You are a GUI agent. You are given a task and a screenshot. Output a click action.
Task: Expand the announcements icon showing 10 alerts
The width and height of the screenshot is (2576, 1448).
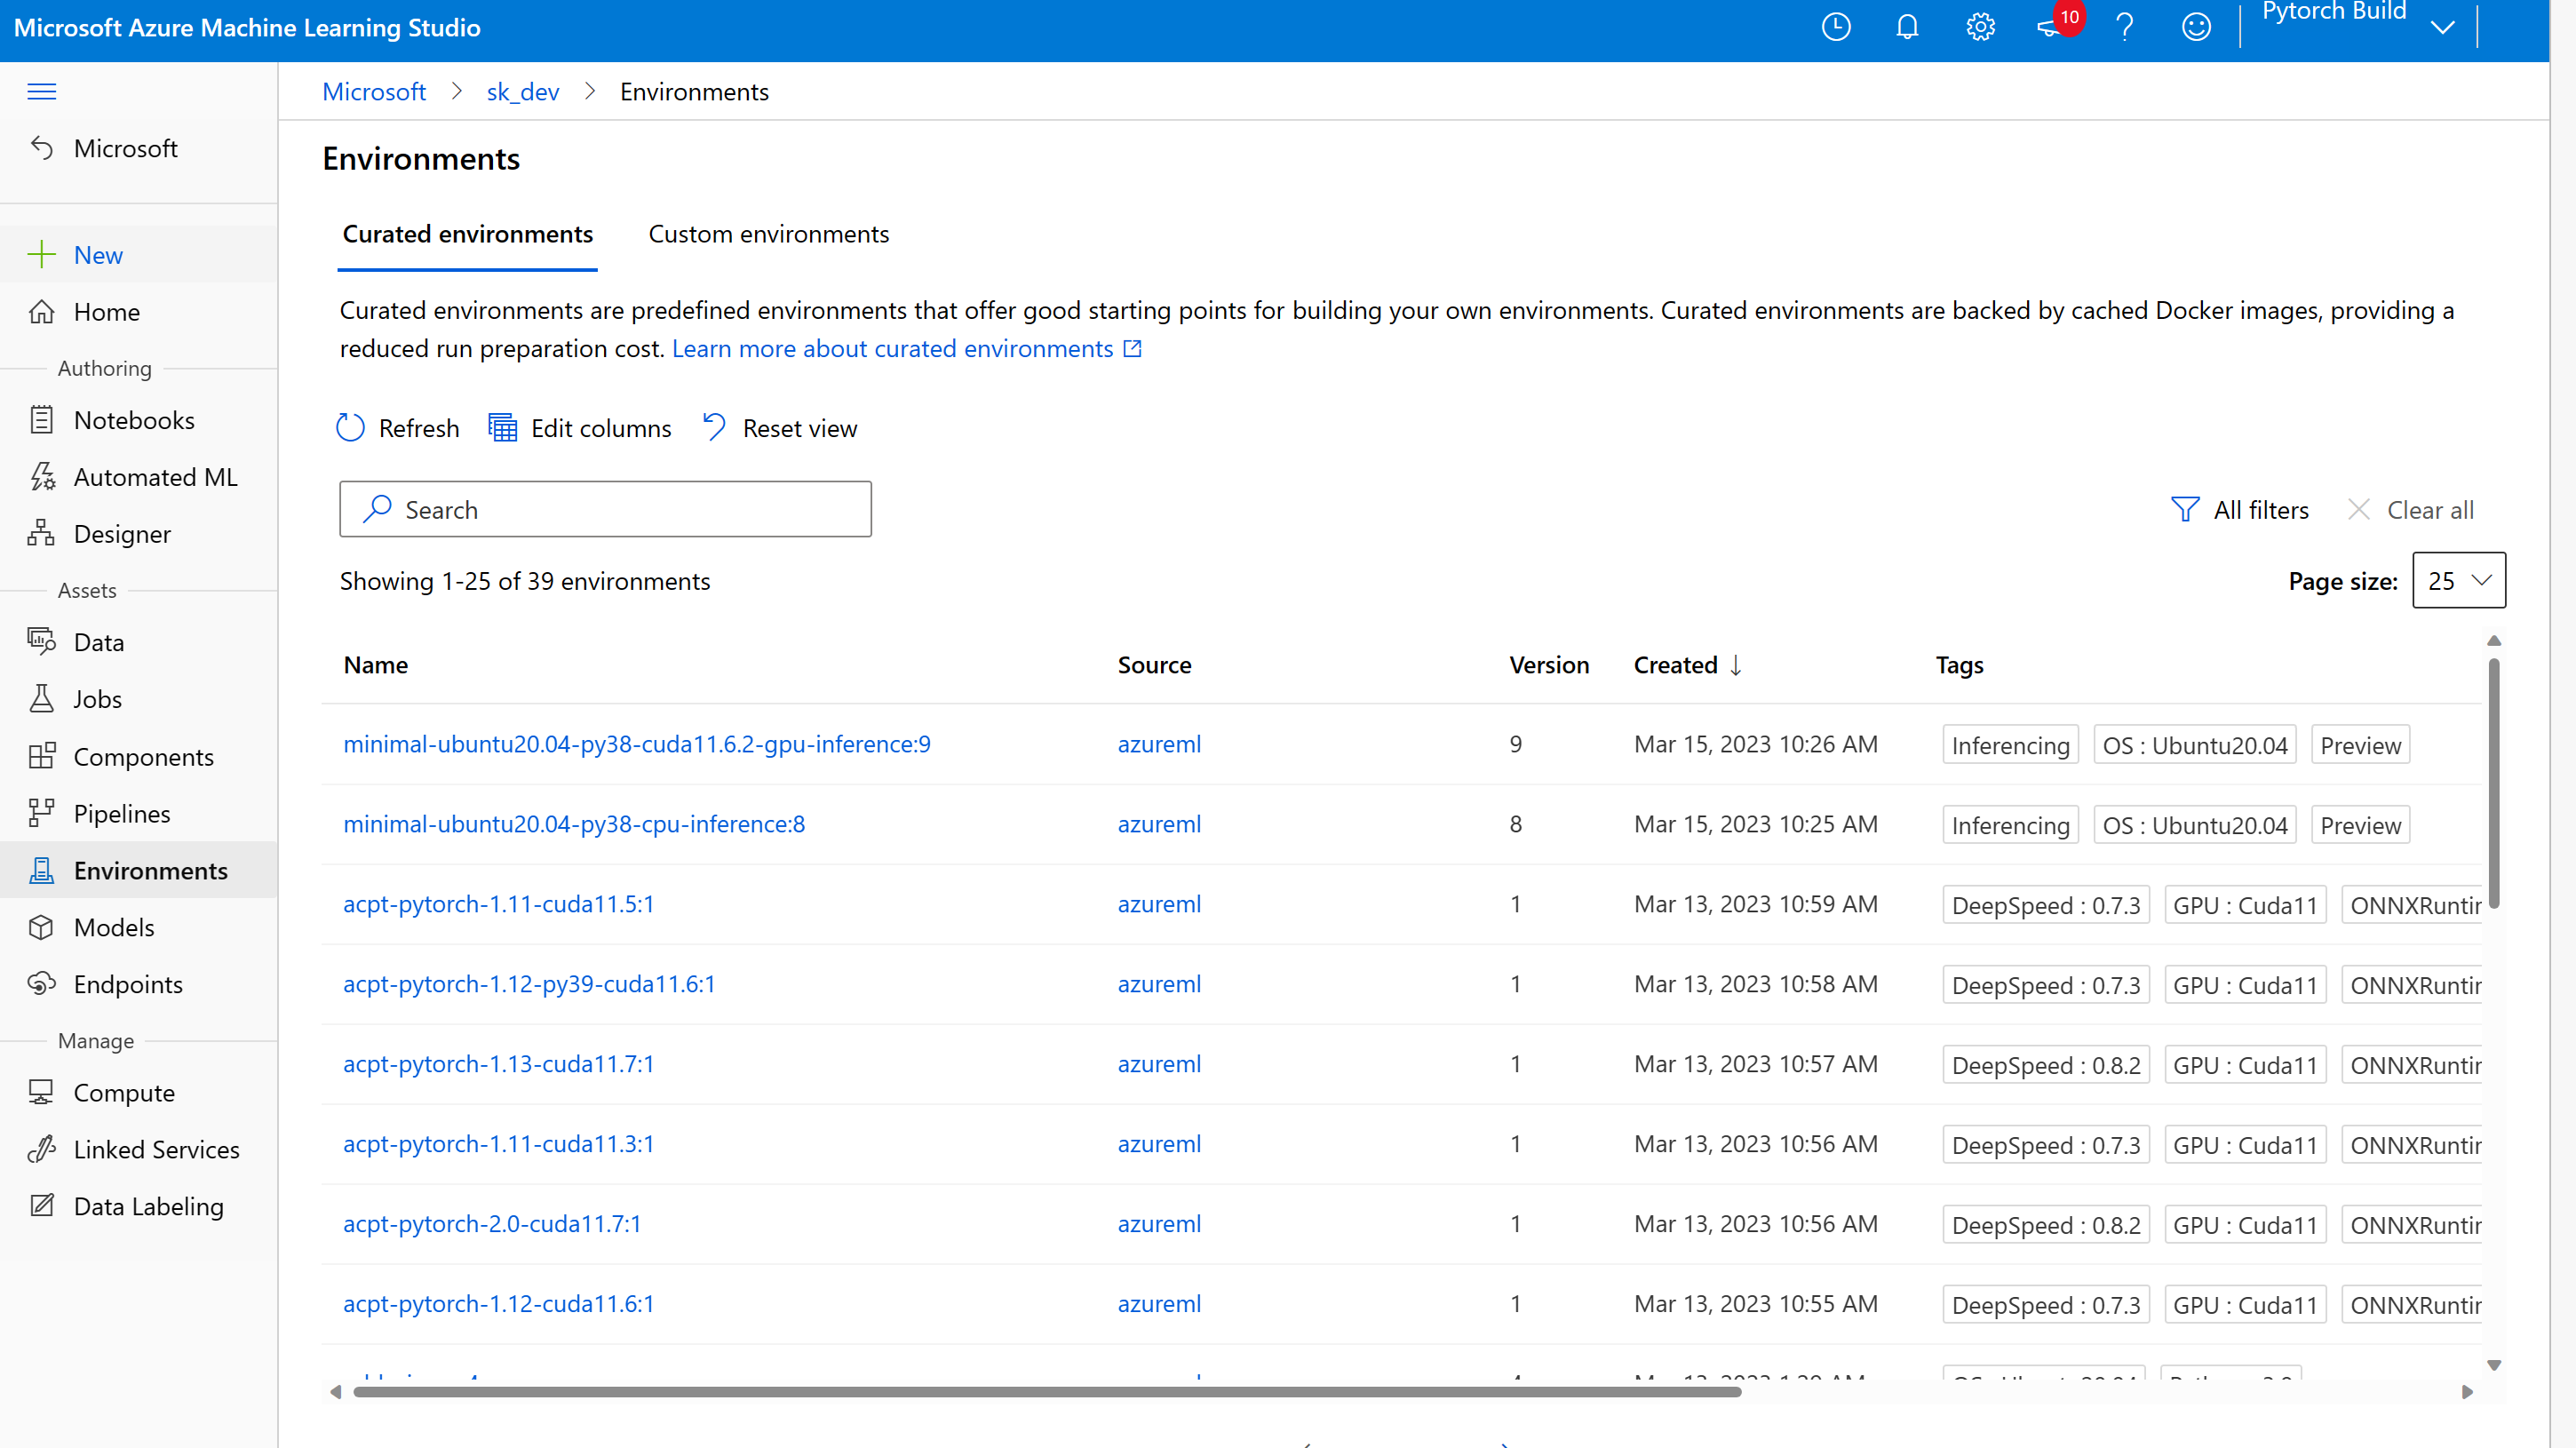click(x=2055, y=27)
